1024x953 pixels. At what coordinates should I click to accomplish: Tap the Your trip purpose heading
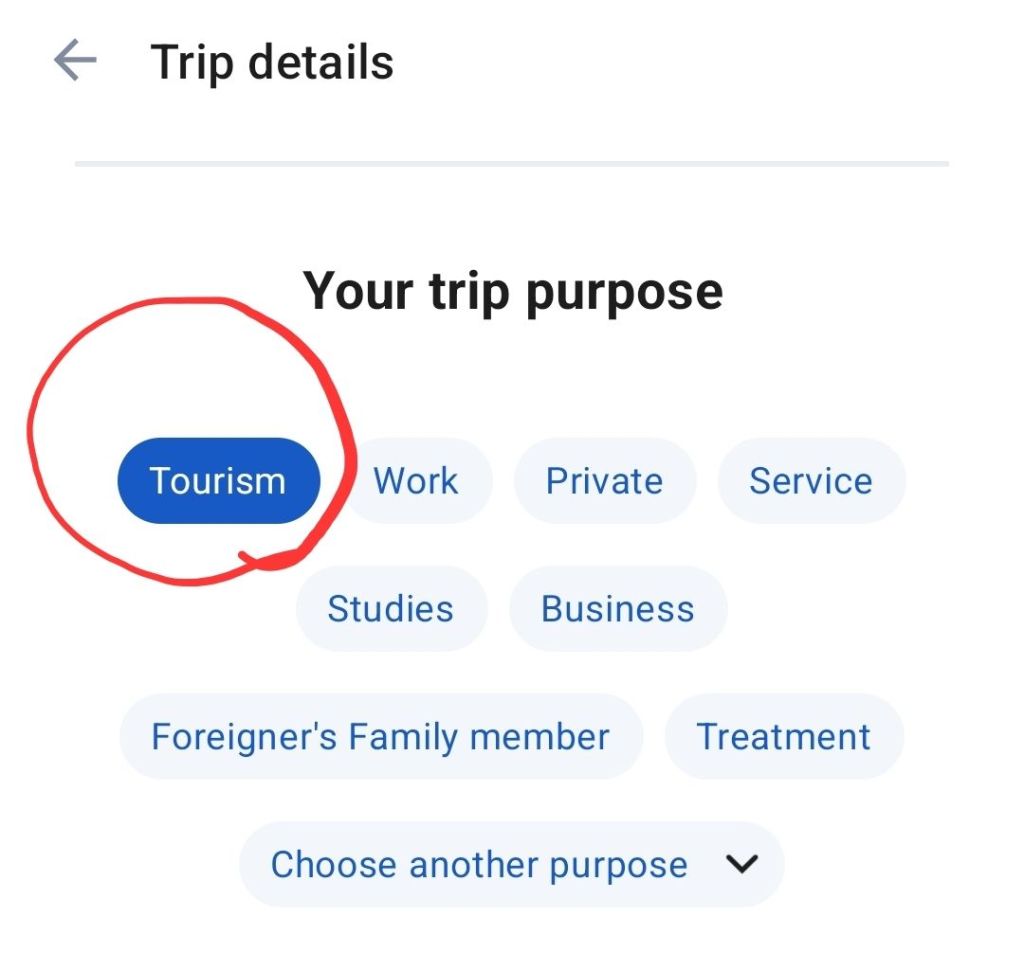click(x=513, y=293)
